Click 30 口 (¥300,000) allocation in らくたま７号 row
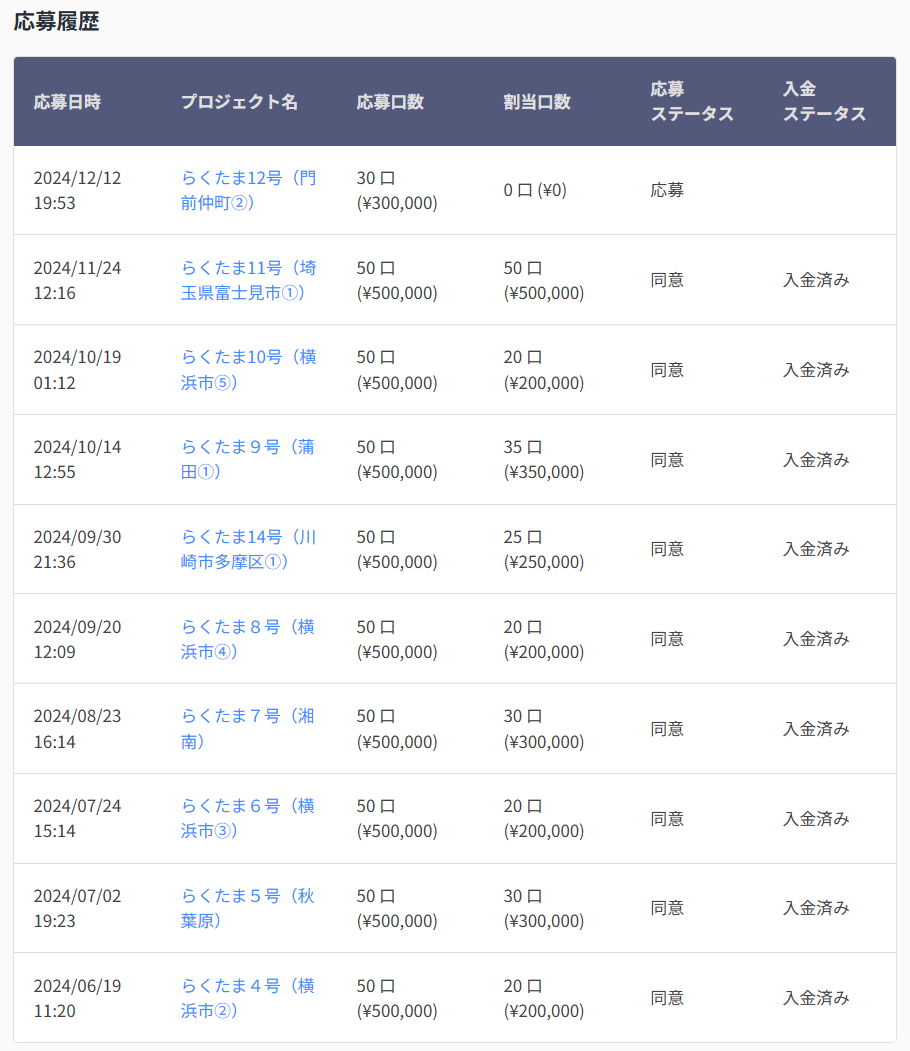Viewport: 910px width, 1051px height. [543, 729]
